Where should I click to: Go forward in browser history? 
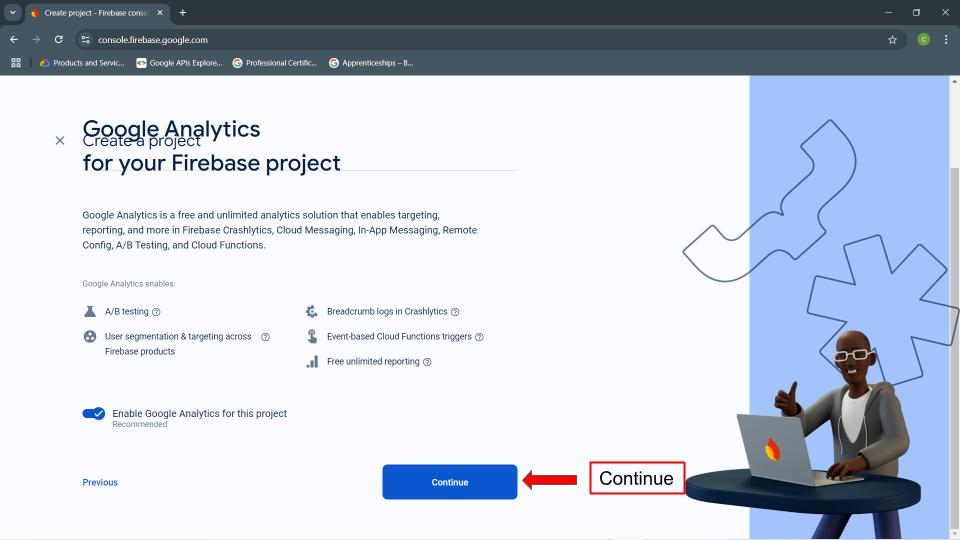click(x=36, y=39)
